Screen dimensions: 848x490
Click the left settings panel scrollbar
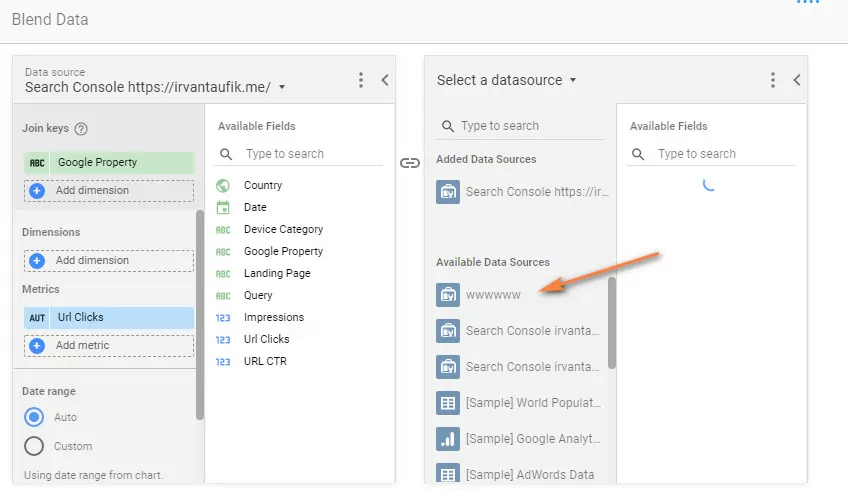pos(200,315)
